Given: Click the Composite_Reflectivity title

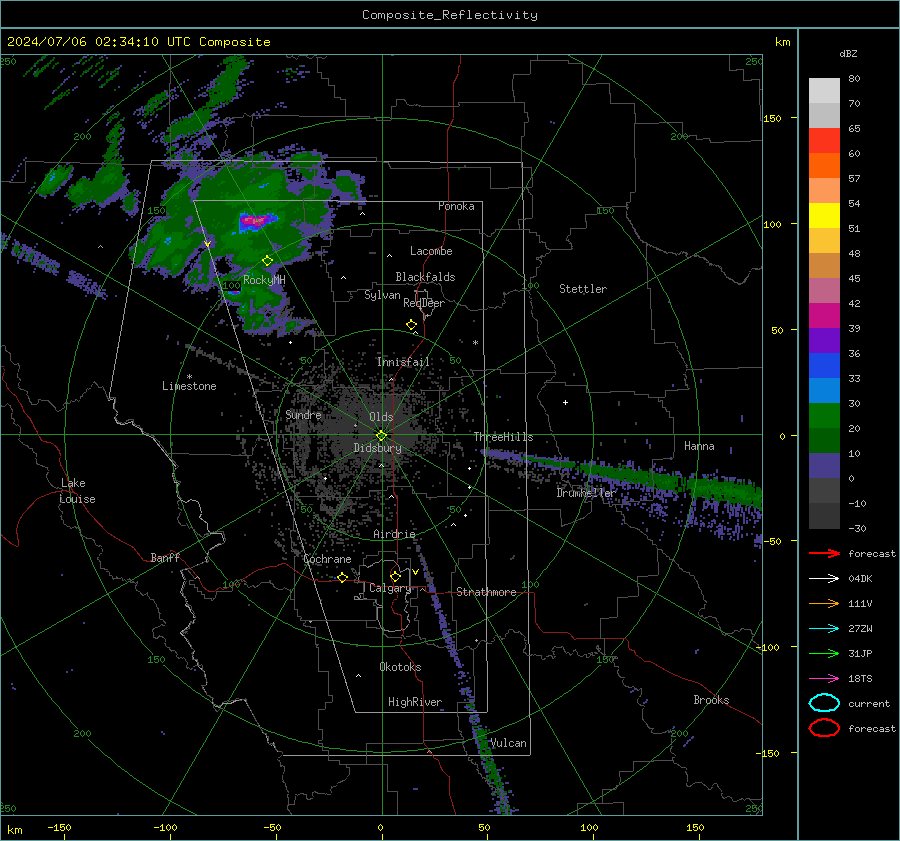Looking at the screenshot, I should tap(449, 15).
